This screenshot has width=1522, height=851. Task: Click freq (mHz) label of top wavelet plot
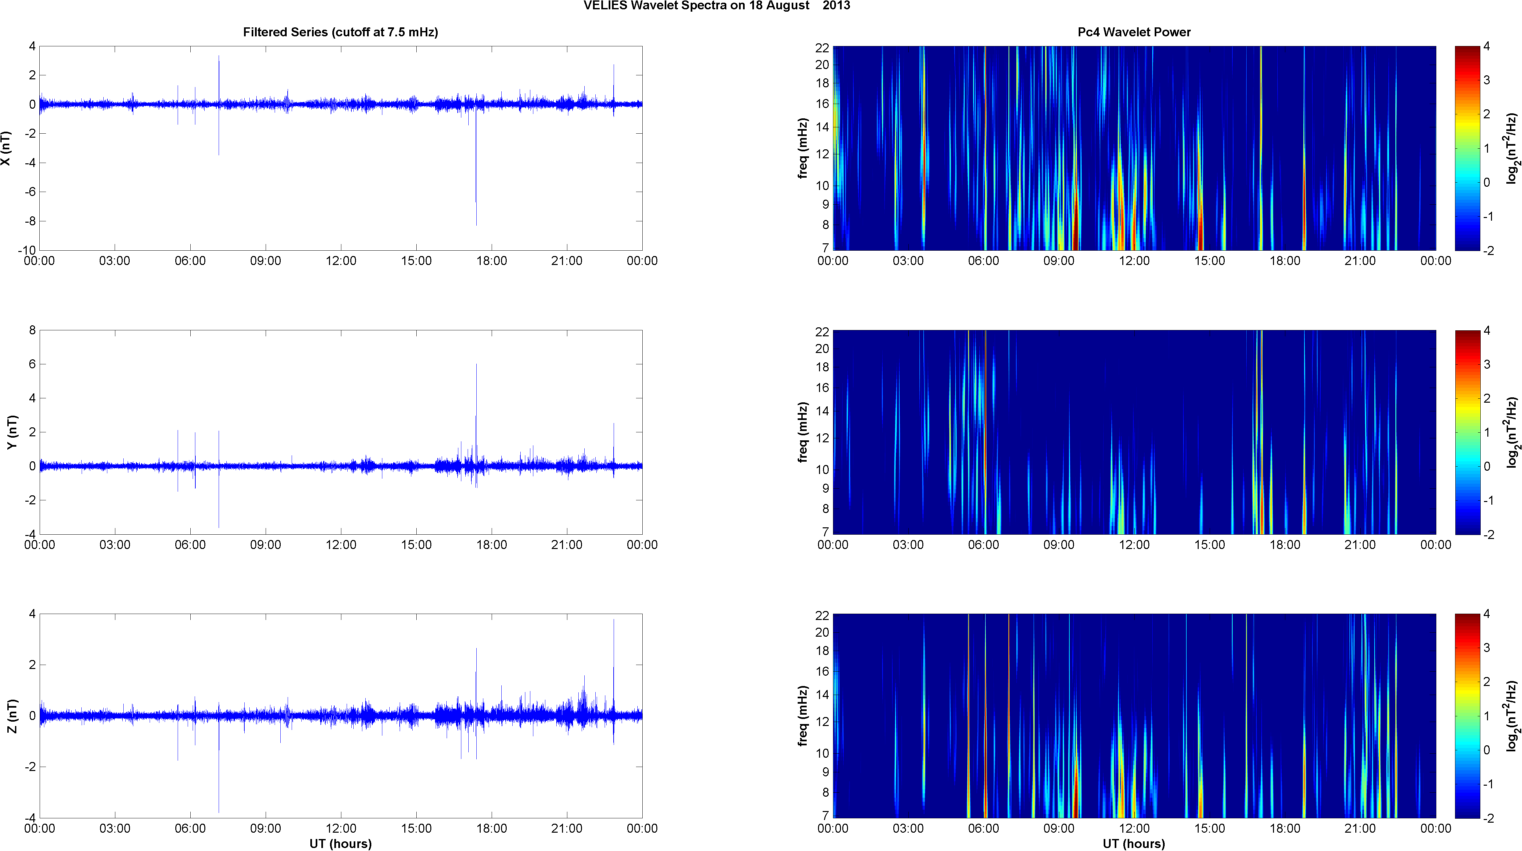pyautogui.click(x=803, y=148)
